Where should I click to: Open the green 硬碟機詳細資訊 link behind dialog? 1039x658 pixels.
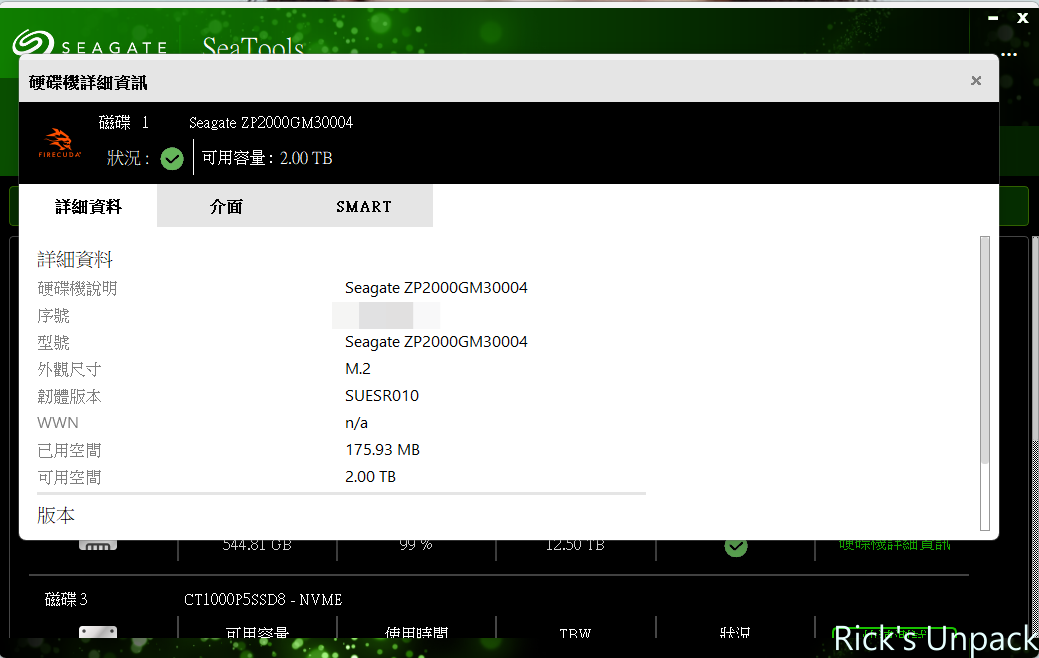pyautogui.click(x=894, y=545)
